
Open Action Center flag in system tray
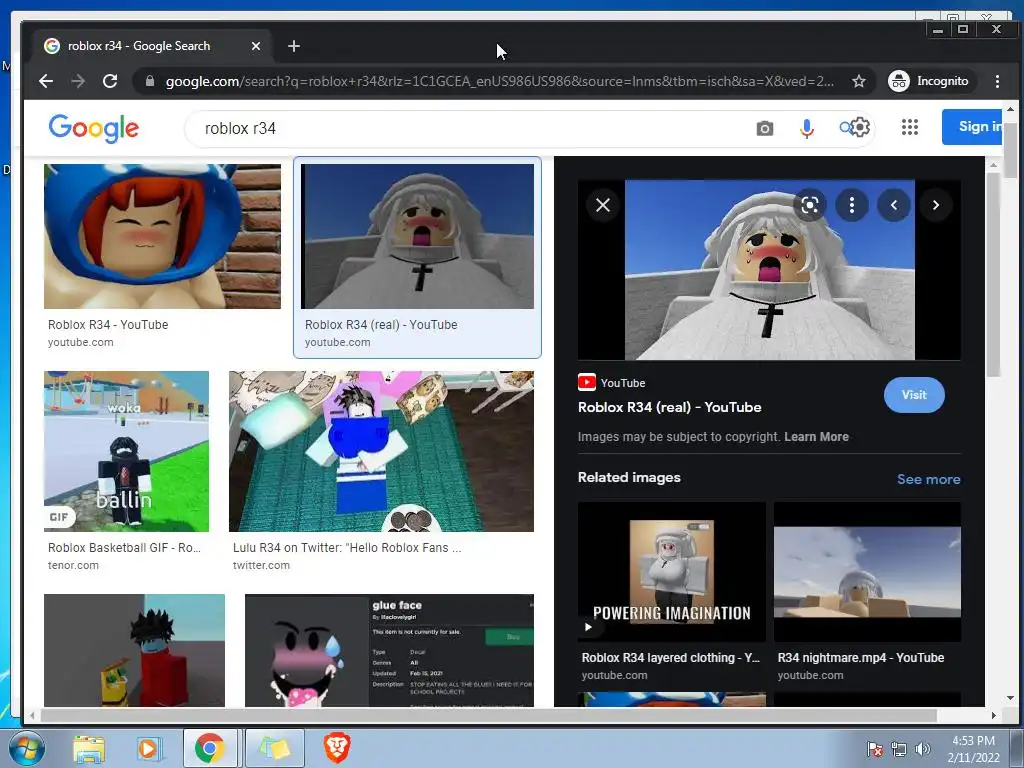click(874, 749)
